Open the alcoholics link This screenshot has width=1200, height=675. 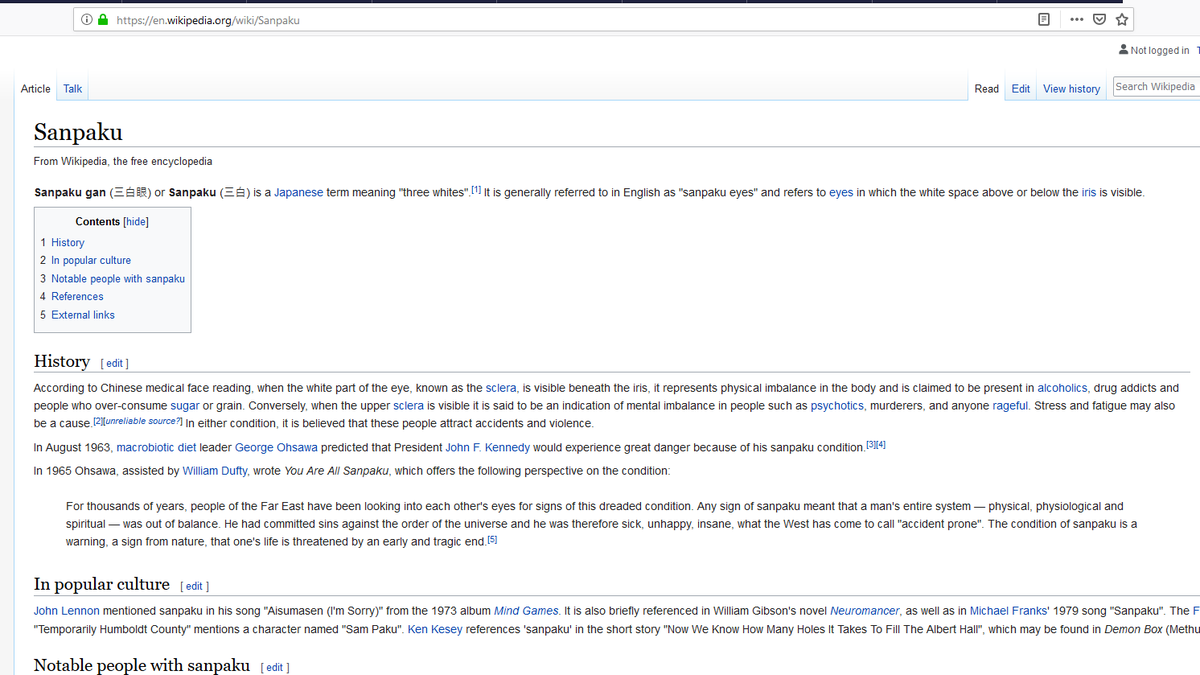click(1062, 388)
